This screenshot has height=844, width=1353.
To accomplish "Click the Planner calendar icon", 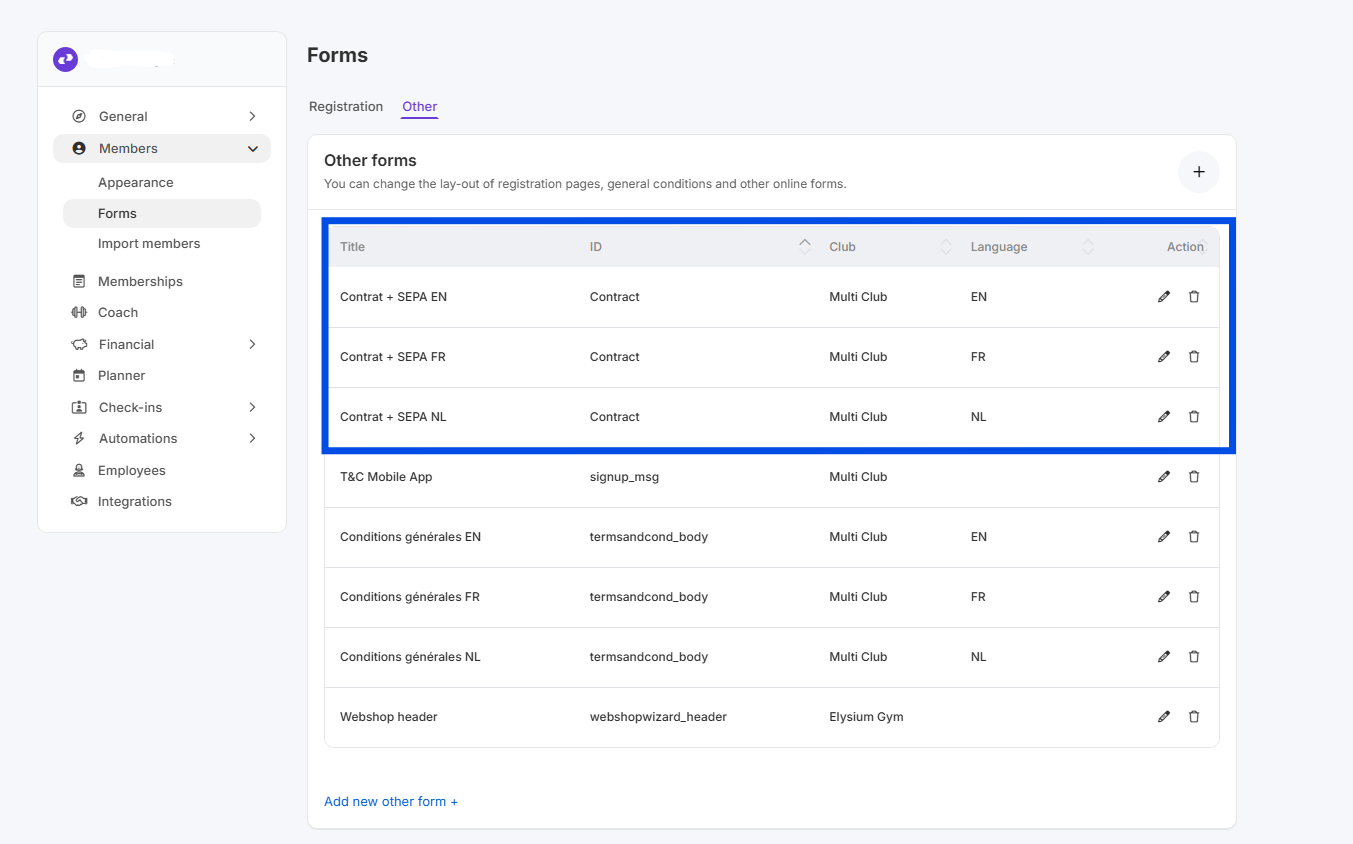I will pos(79,376).
